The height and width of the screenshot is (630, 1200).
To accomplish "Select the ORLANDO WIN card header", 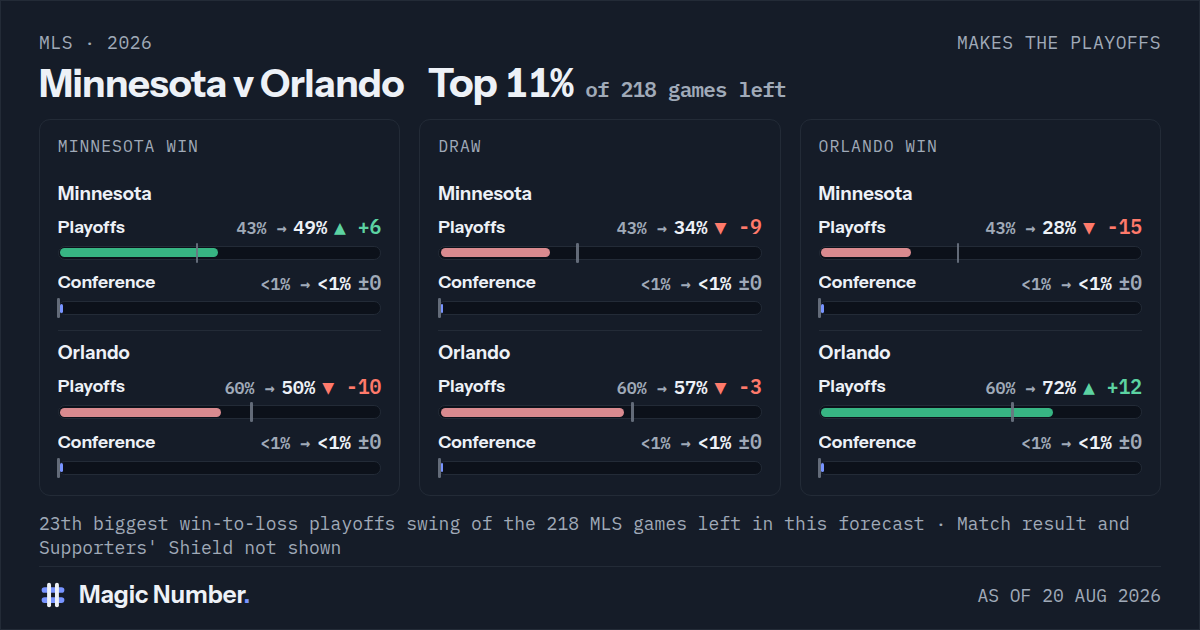I will (878, 147).
